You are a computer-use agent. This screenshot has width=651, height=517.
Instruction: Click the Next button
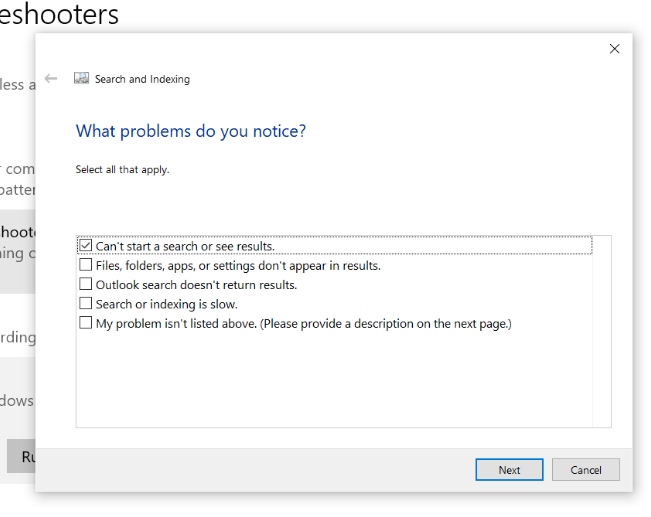(x=509, y=470)
